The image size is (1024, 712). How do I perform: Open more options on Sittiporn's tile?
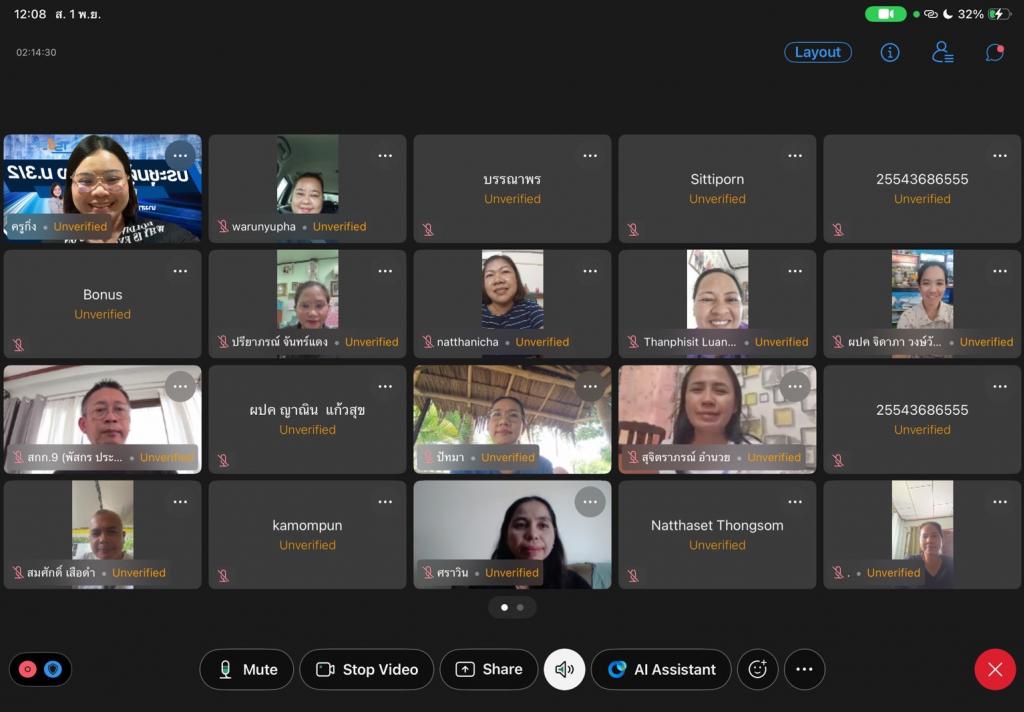(x=795, y=156)
